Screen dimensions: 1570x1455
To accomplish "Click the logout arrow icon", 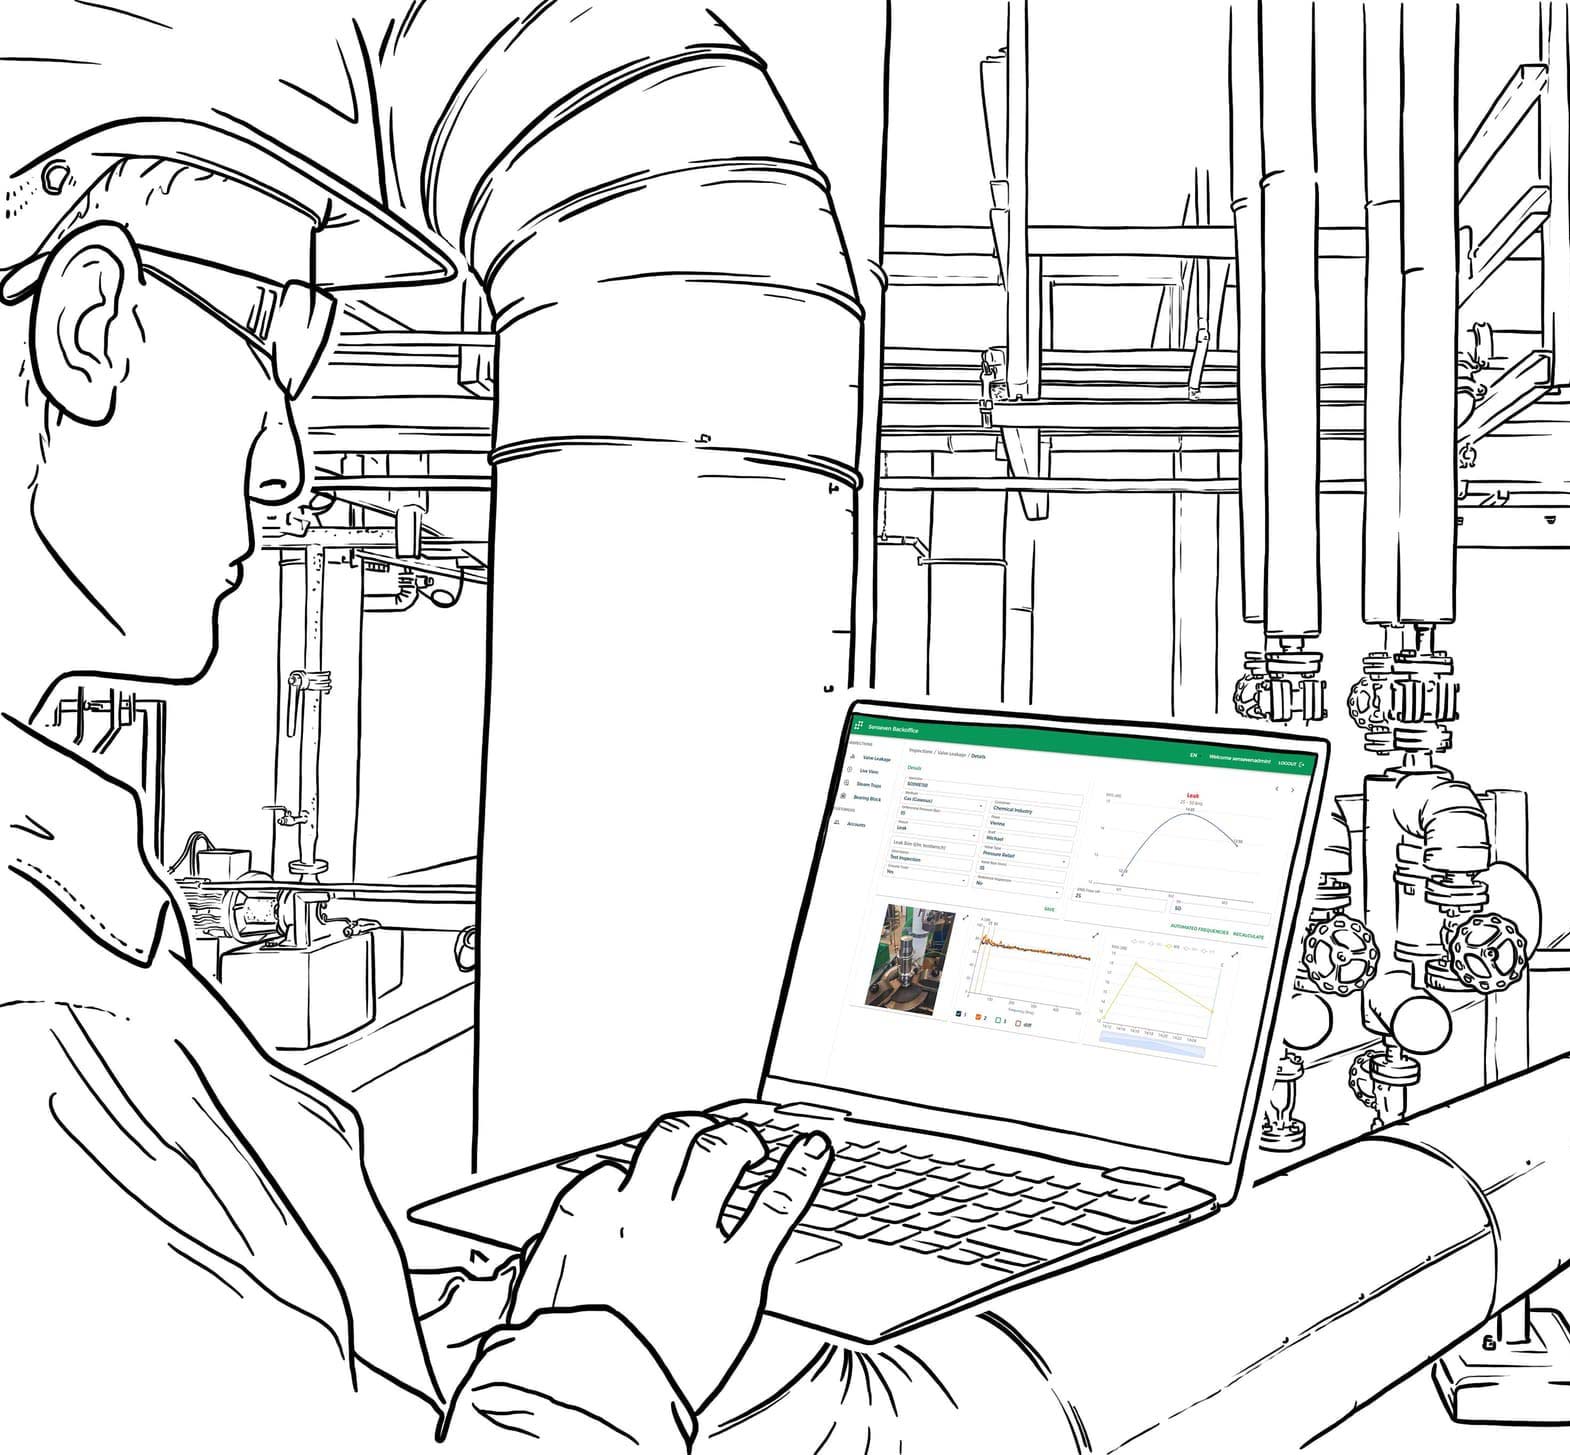I will (x=1302, y=764).
